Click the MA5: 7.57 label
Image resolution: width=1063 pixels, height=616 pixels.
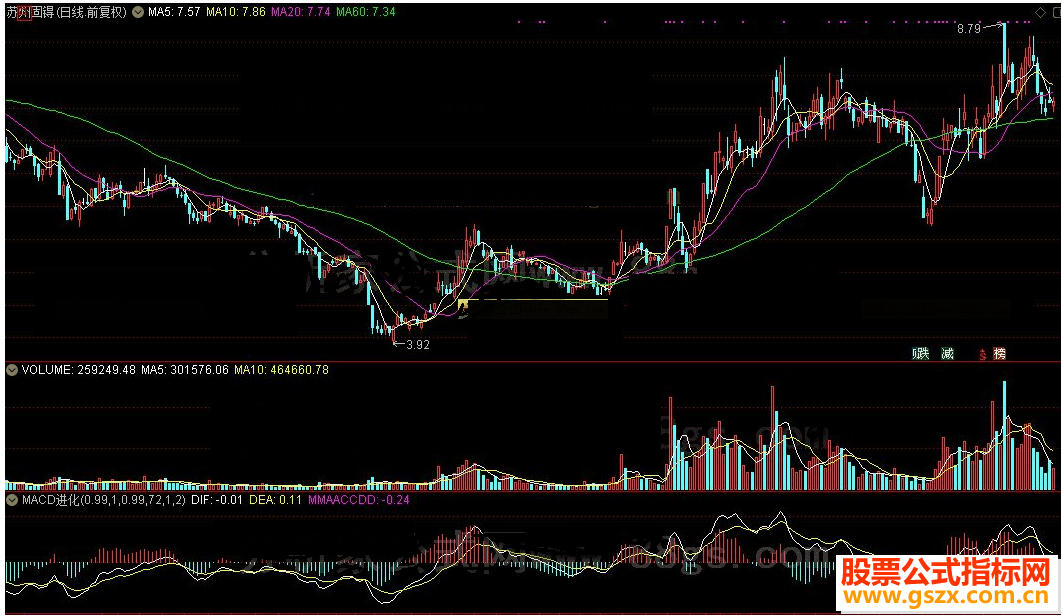pyautogui.click(x=174, y=12)
